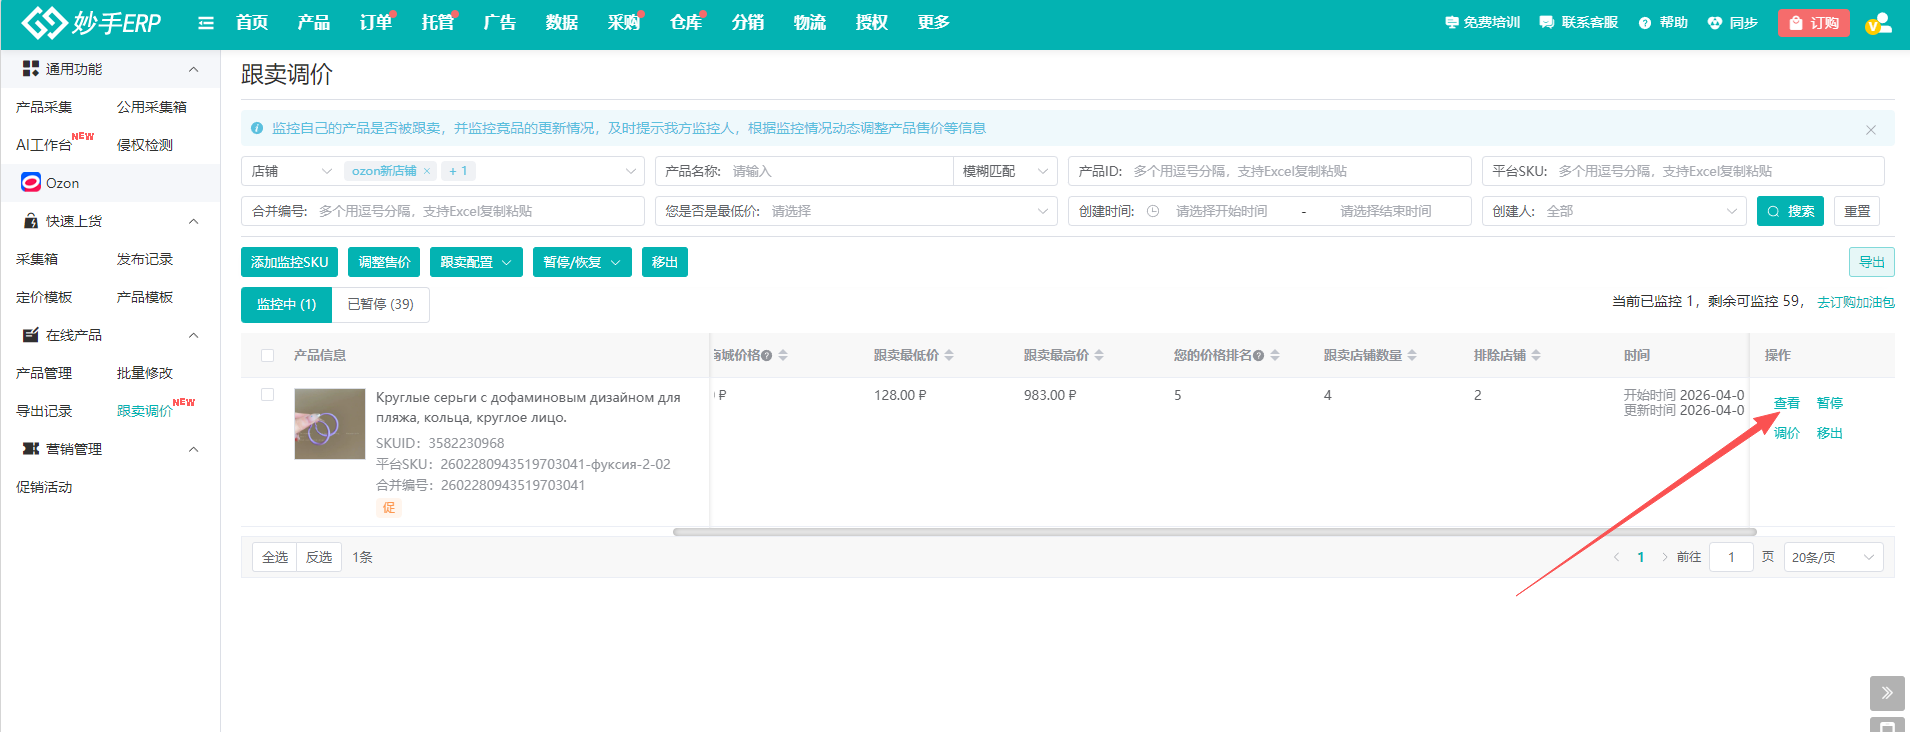Open the 暂停/恢复 dropdown button

(582, 262)
